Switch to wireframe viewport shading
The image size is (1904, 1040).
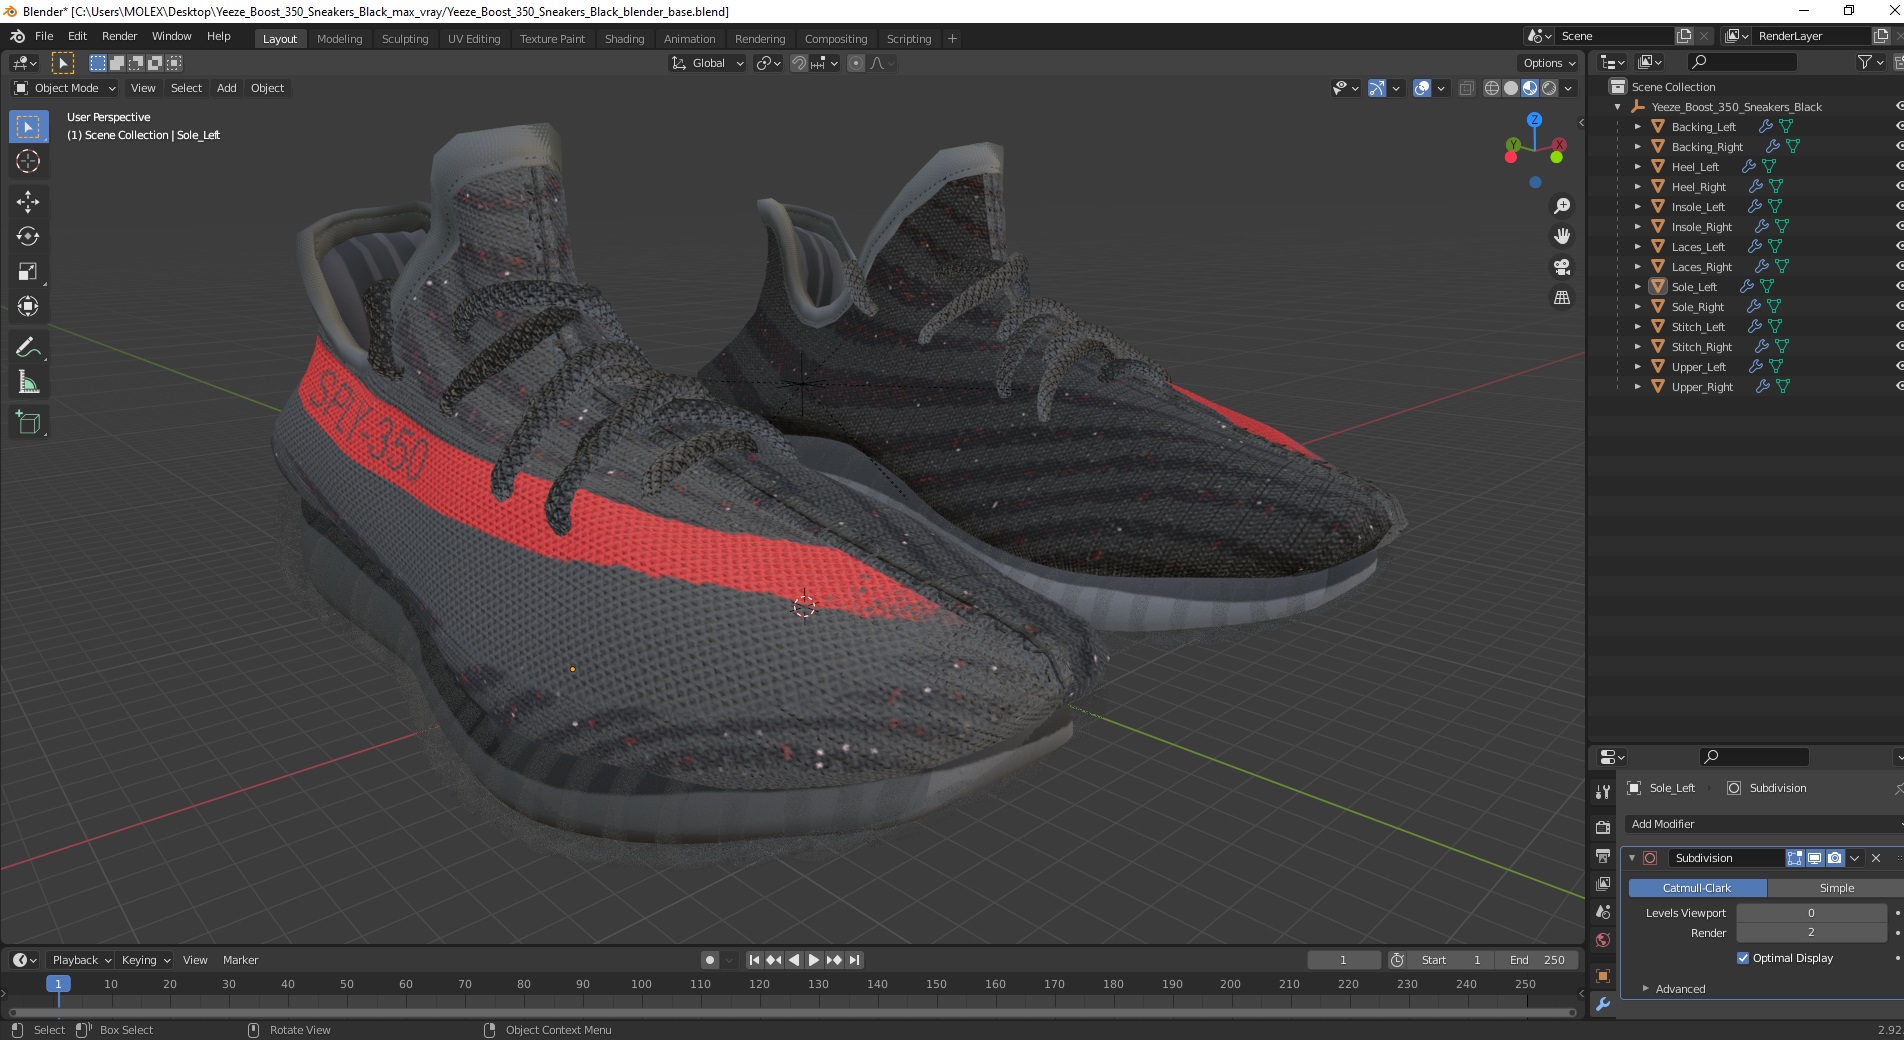coord(1492,88)
